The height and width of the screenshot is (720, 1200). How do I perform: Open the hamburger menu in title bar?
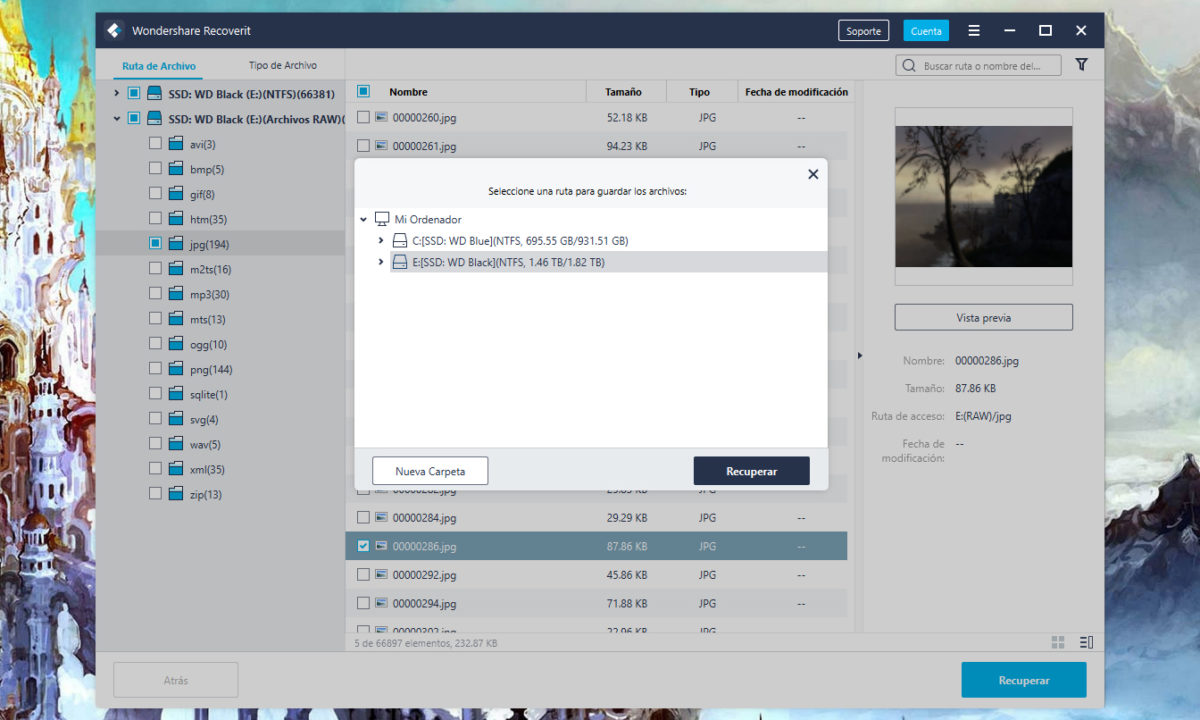click(974, 31)
